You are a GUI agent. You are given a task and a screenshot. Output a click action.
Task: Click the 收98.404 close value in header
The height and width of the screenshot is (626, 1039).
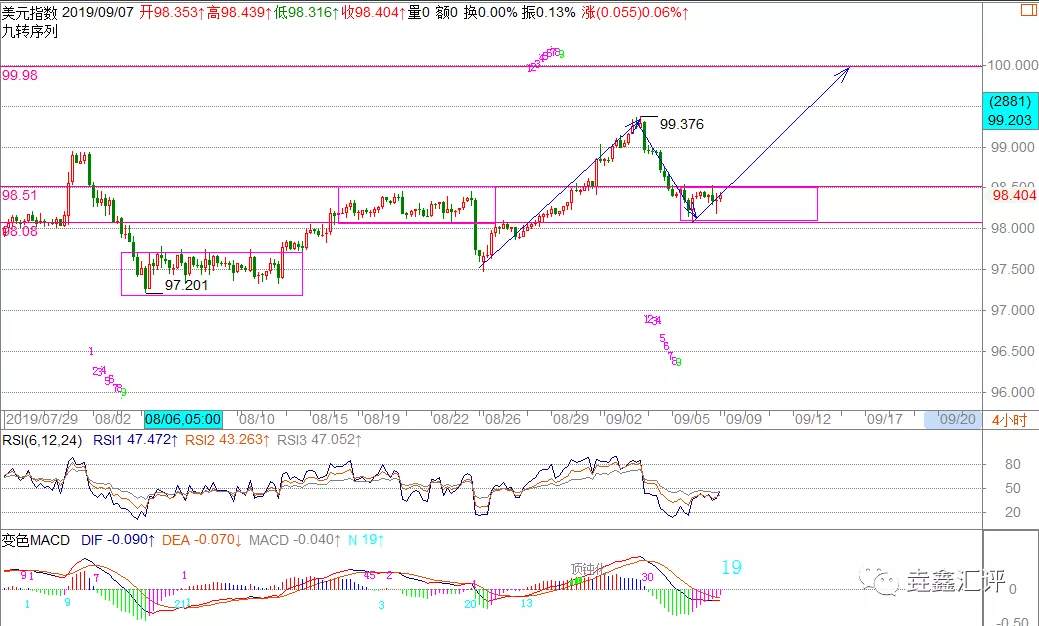tap(374, 12)
